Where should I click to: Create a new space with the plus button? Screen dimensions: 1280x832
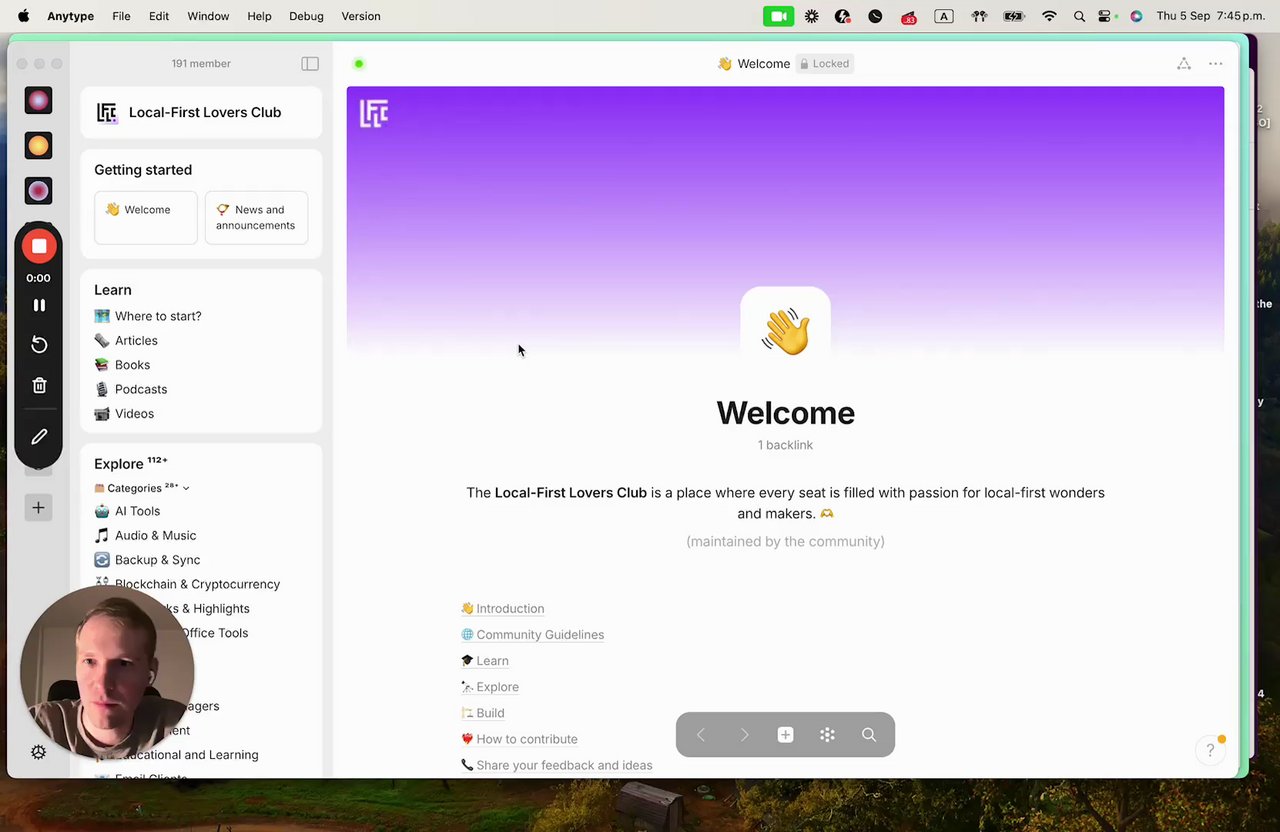pyautogui.click(x=38, y=508)
